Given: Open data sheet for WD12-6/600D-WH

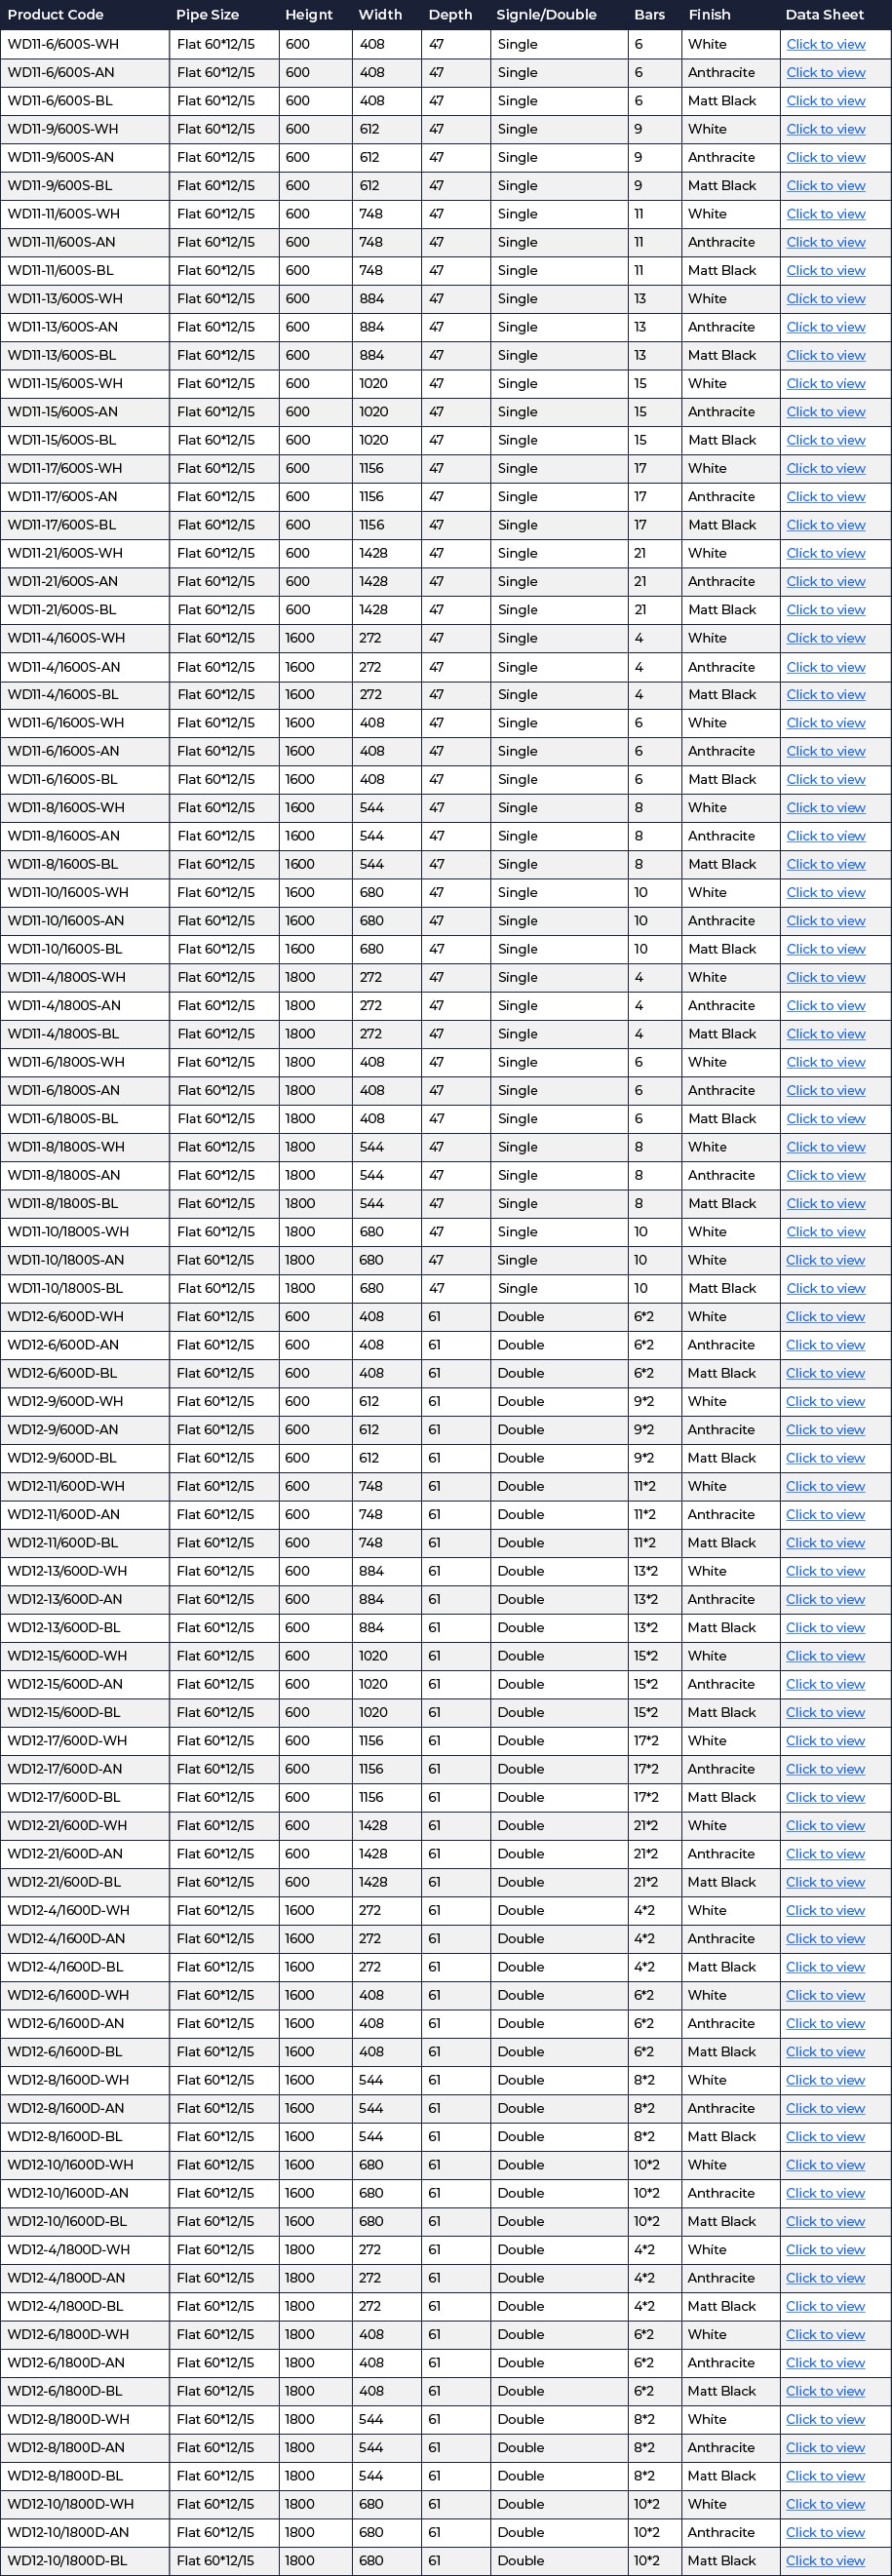Looking at the screenshot, I should [825, 1317].
